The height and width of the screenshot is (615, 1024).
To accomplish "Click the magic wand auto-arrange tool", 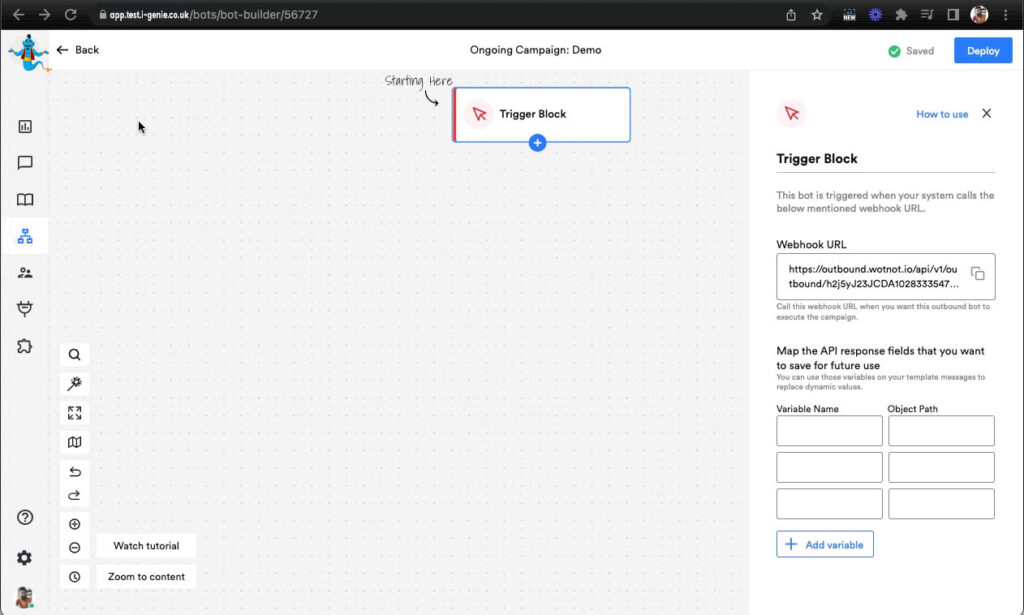I will click(x=75, y=384).
